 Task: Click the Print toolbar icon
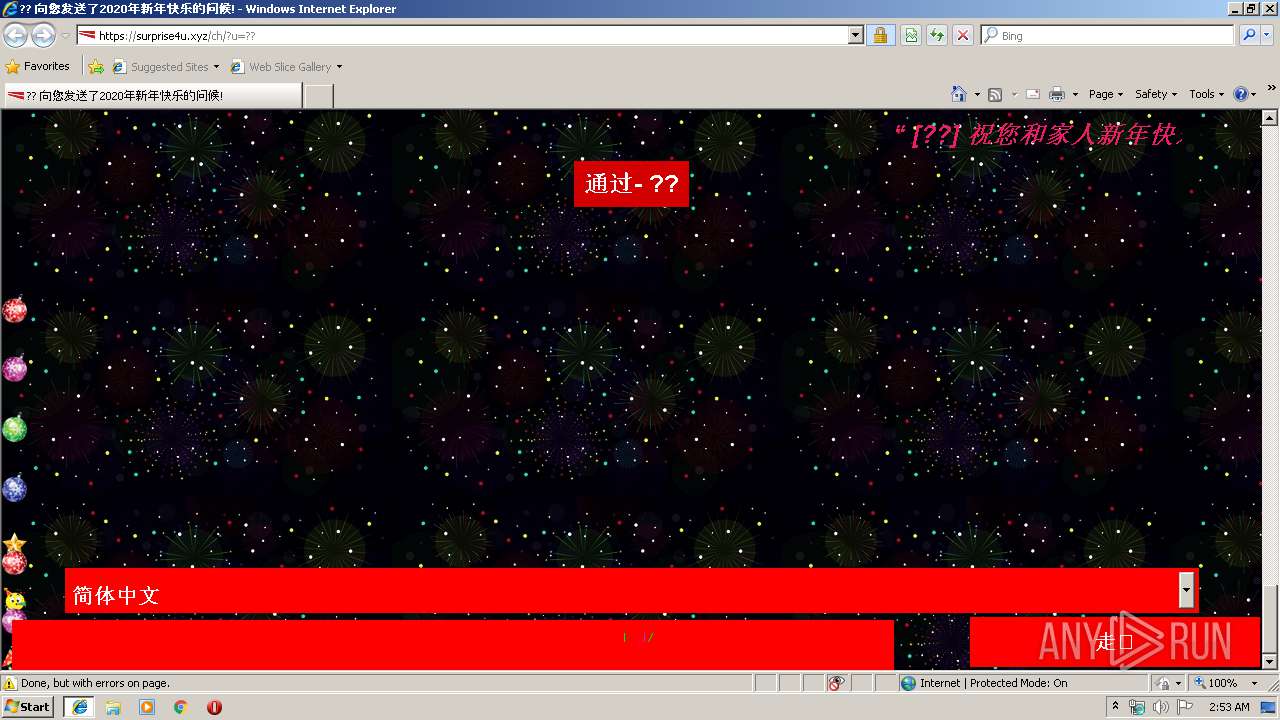[1057, 94]
